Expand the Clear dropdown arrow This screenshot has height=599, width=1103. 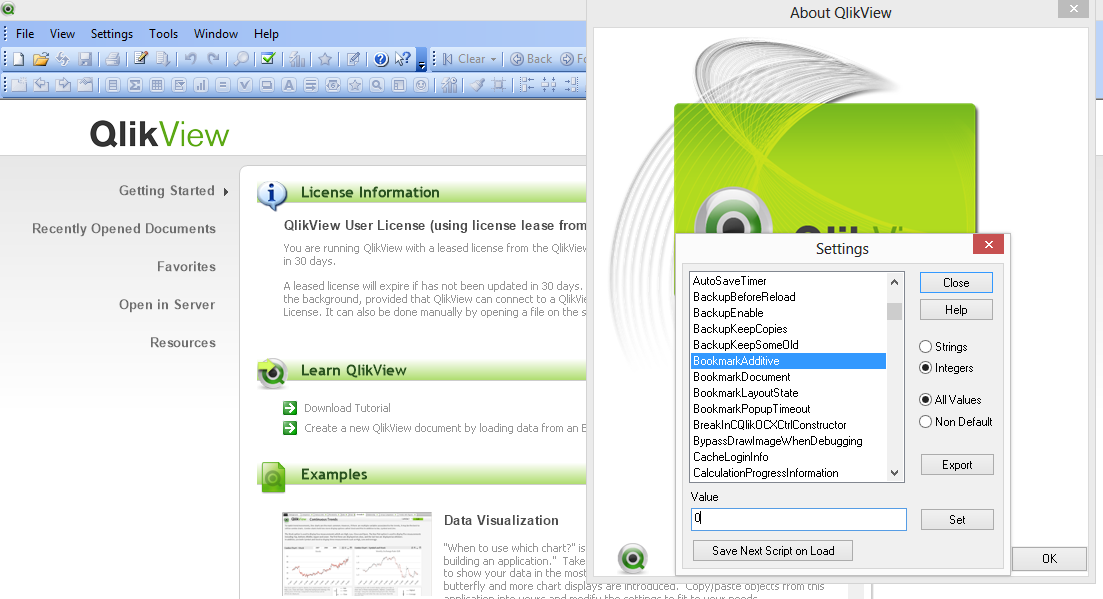(x=493, y=60)
